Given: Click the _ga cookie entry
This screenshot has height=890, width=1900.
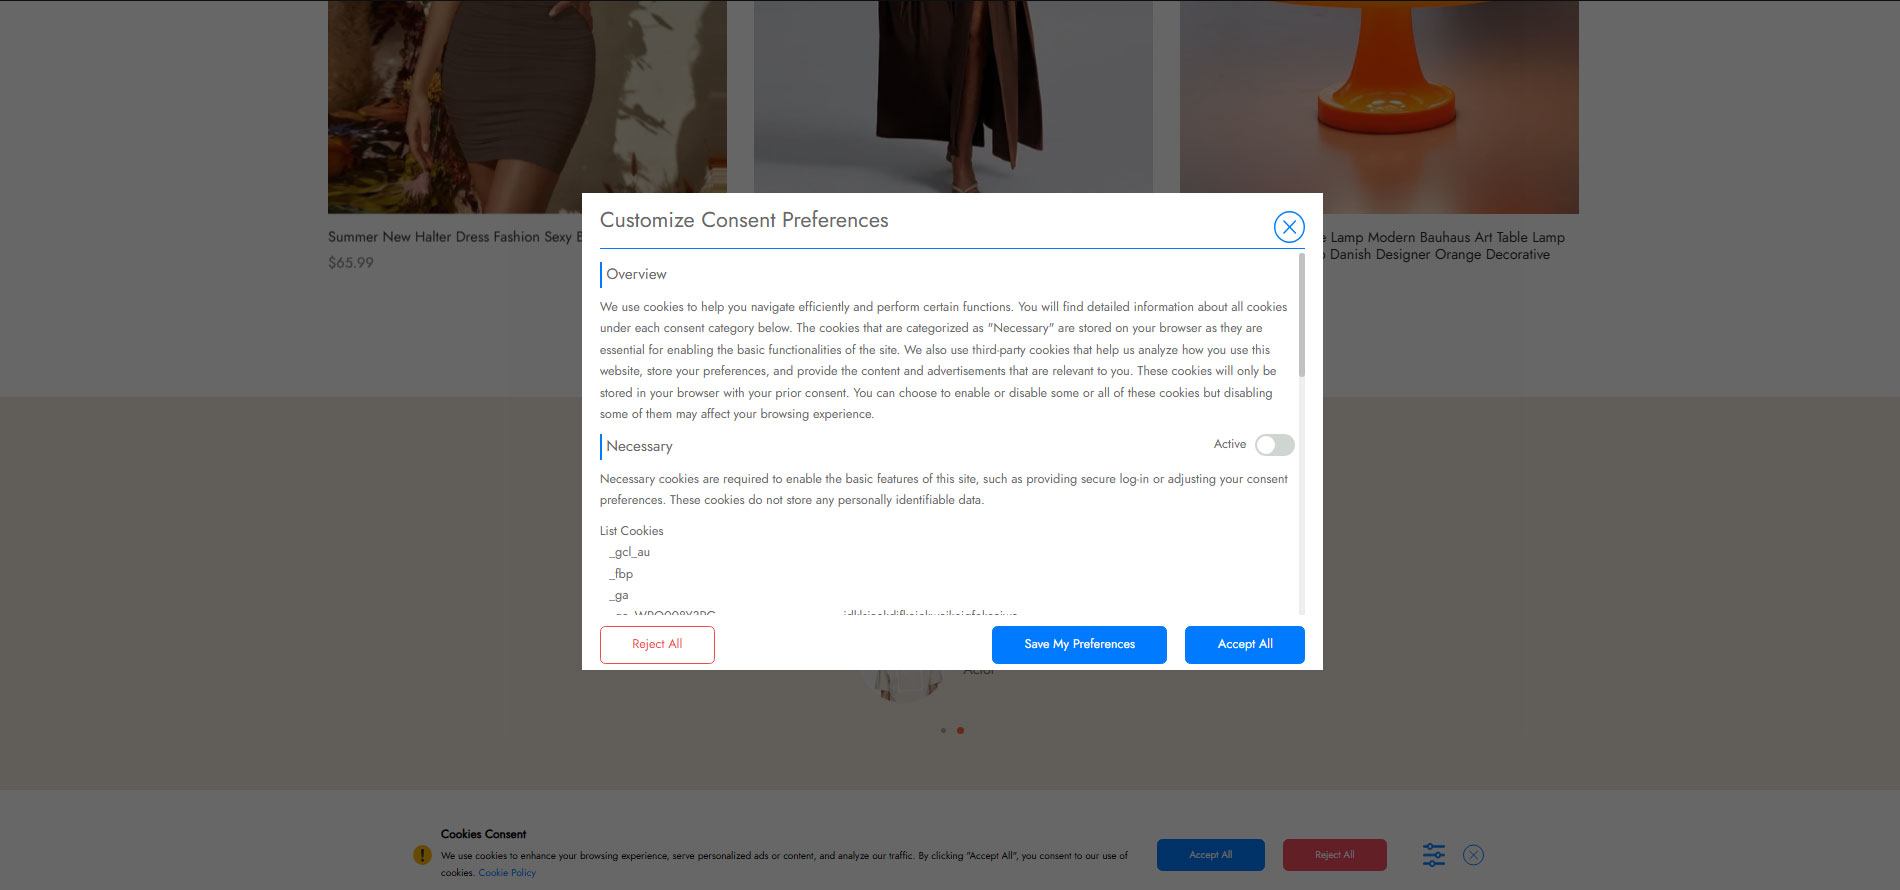Looking at the screenshot, I should coord(619,595).
